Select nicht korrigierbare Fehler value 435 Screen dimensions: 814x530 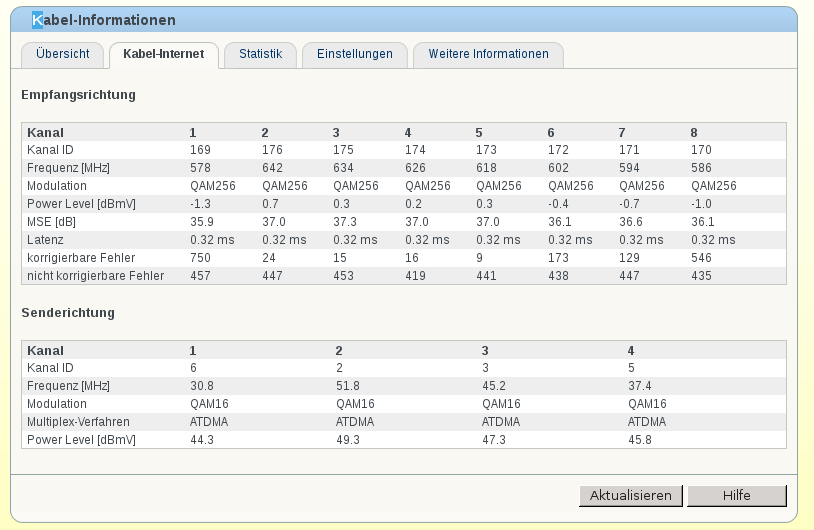pos(701,276)
